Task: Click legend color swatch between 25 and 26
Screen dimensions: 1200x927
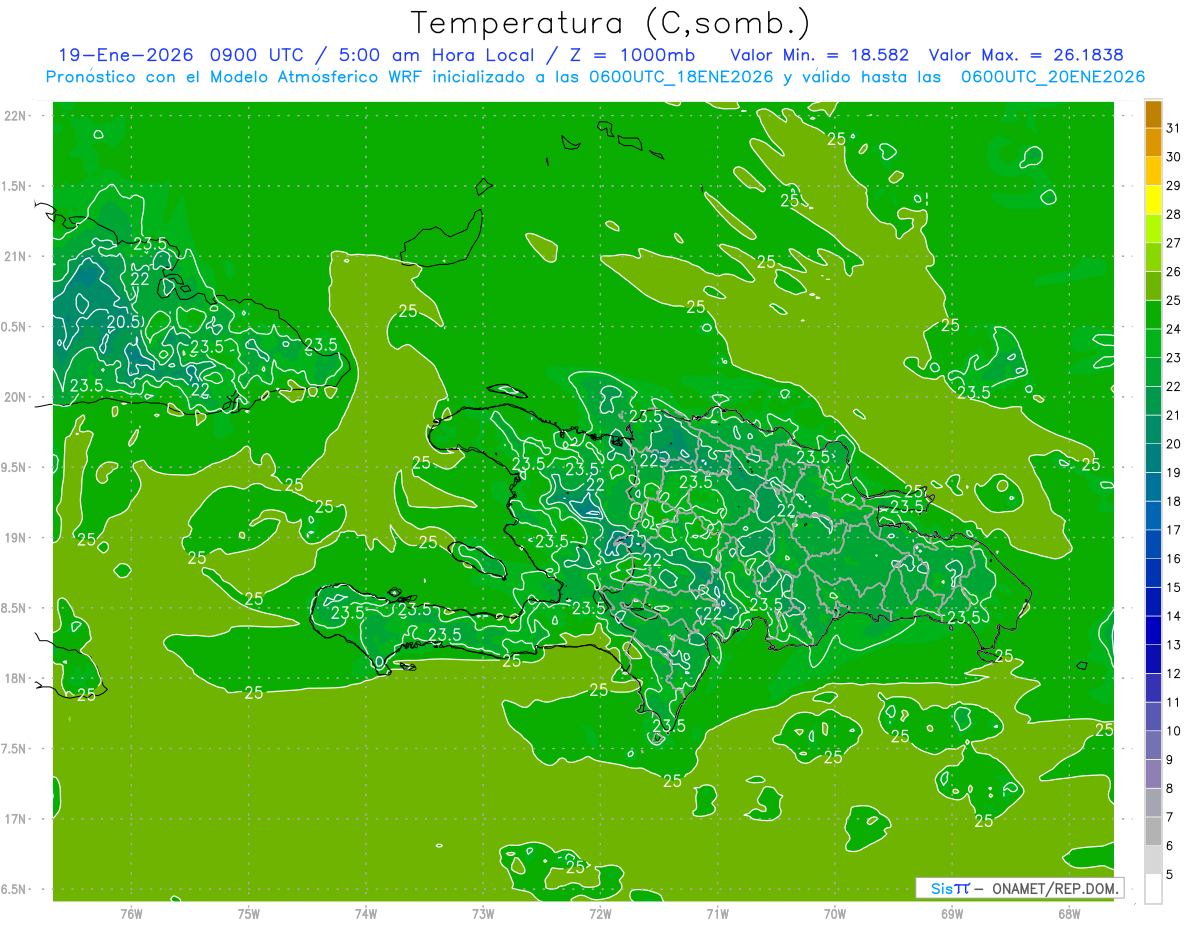Action: (x=1153, y=286)
